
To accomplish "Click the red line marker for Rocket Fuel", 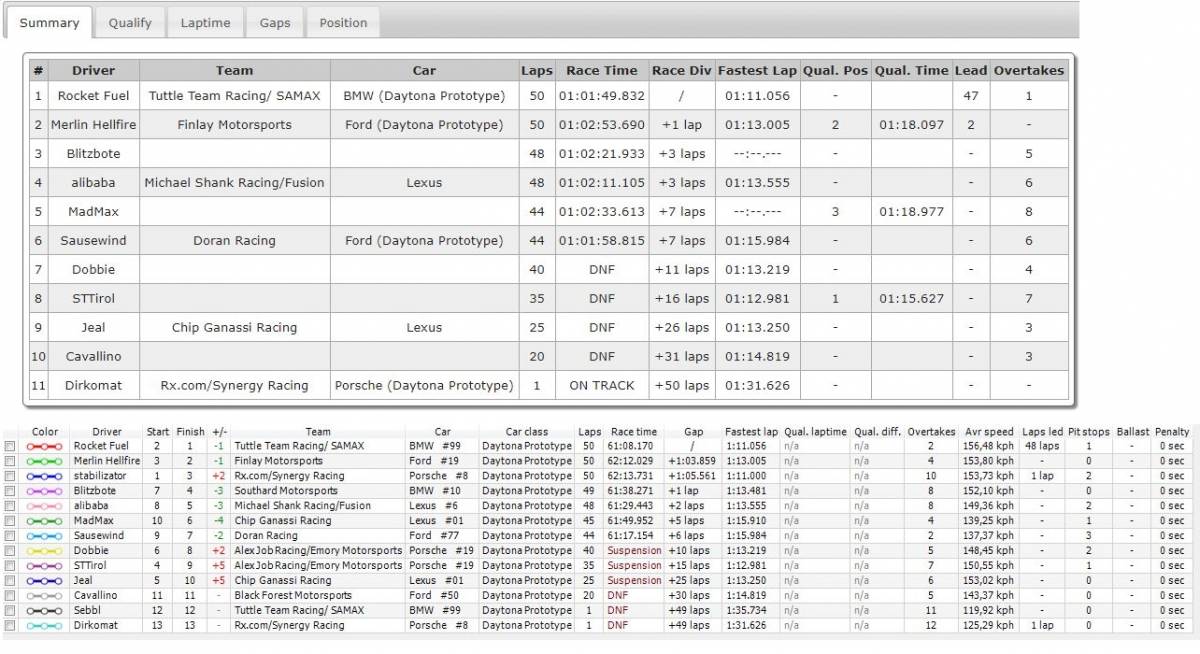I will pos(45,446).
